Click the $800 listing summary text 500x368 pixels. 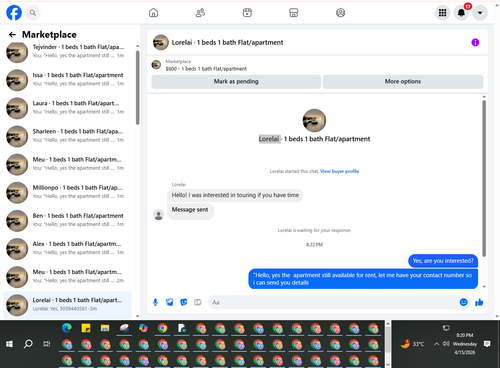206,69
